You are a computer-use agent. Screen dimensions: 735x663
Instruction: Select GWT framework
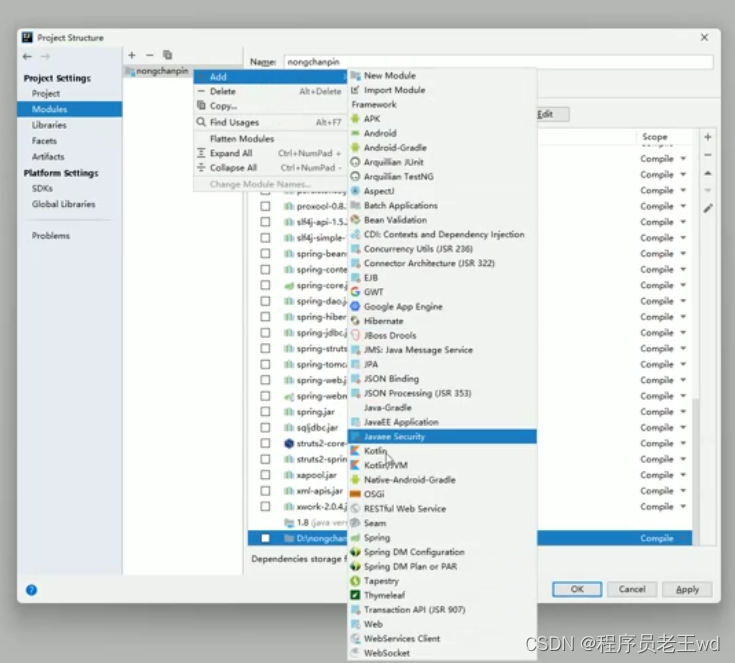[442, 292]
